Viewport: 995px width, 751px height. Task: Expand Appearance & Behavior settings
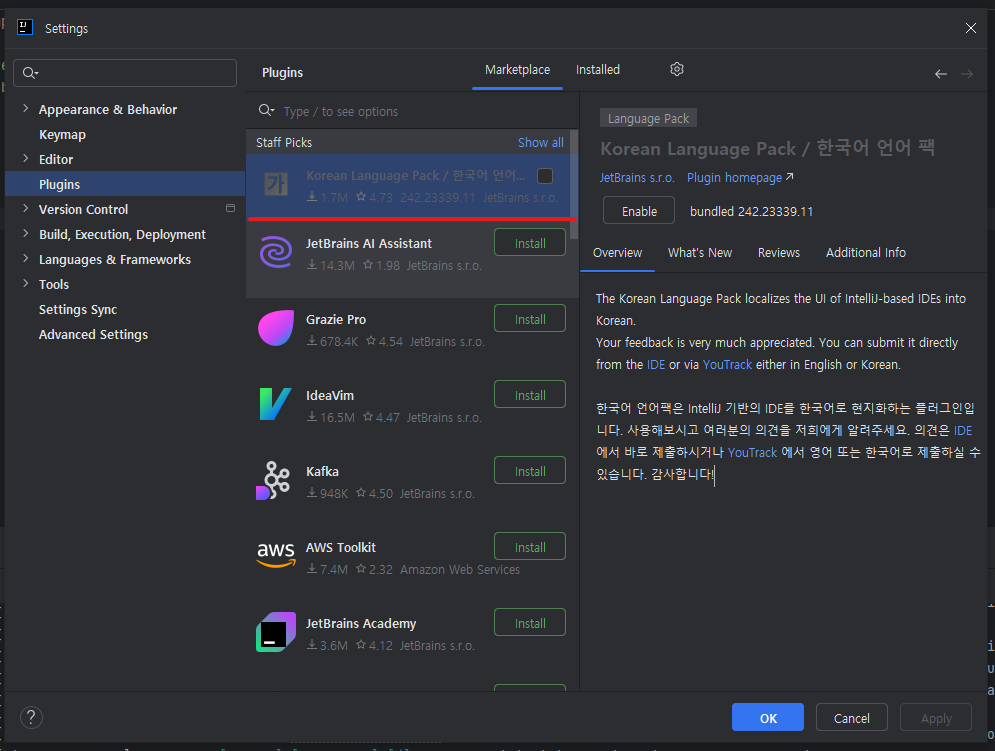pyautogui.click(x=25, y=109)
